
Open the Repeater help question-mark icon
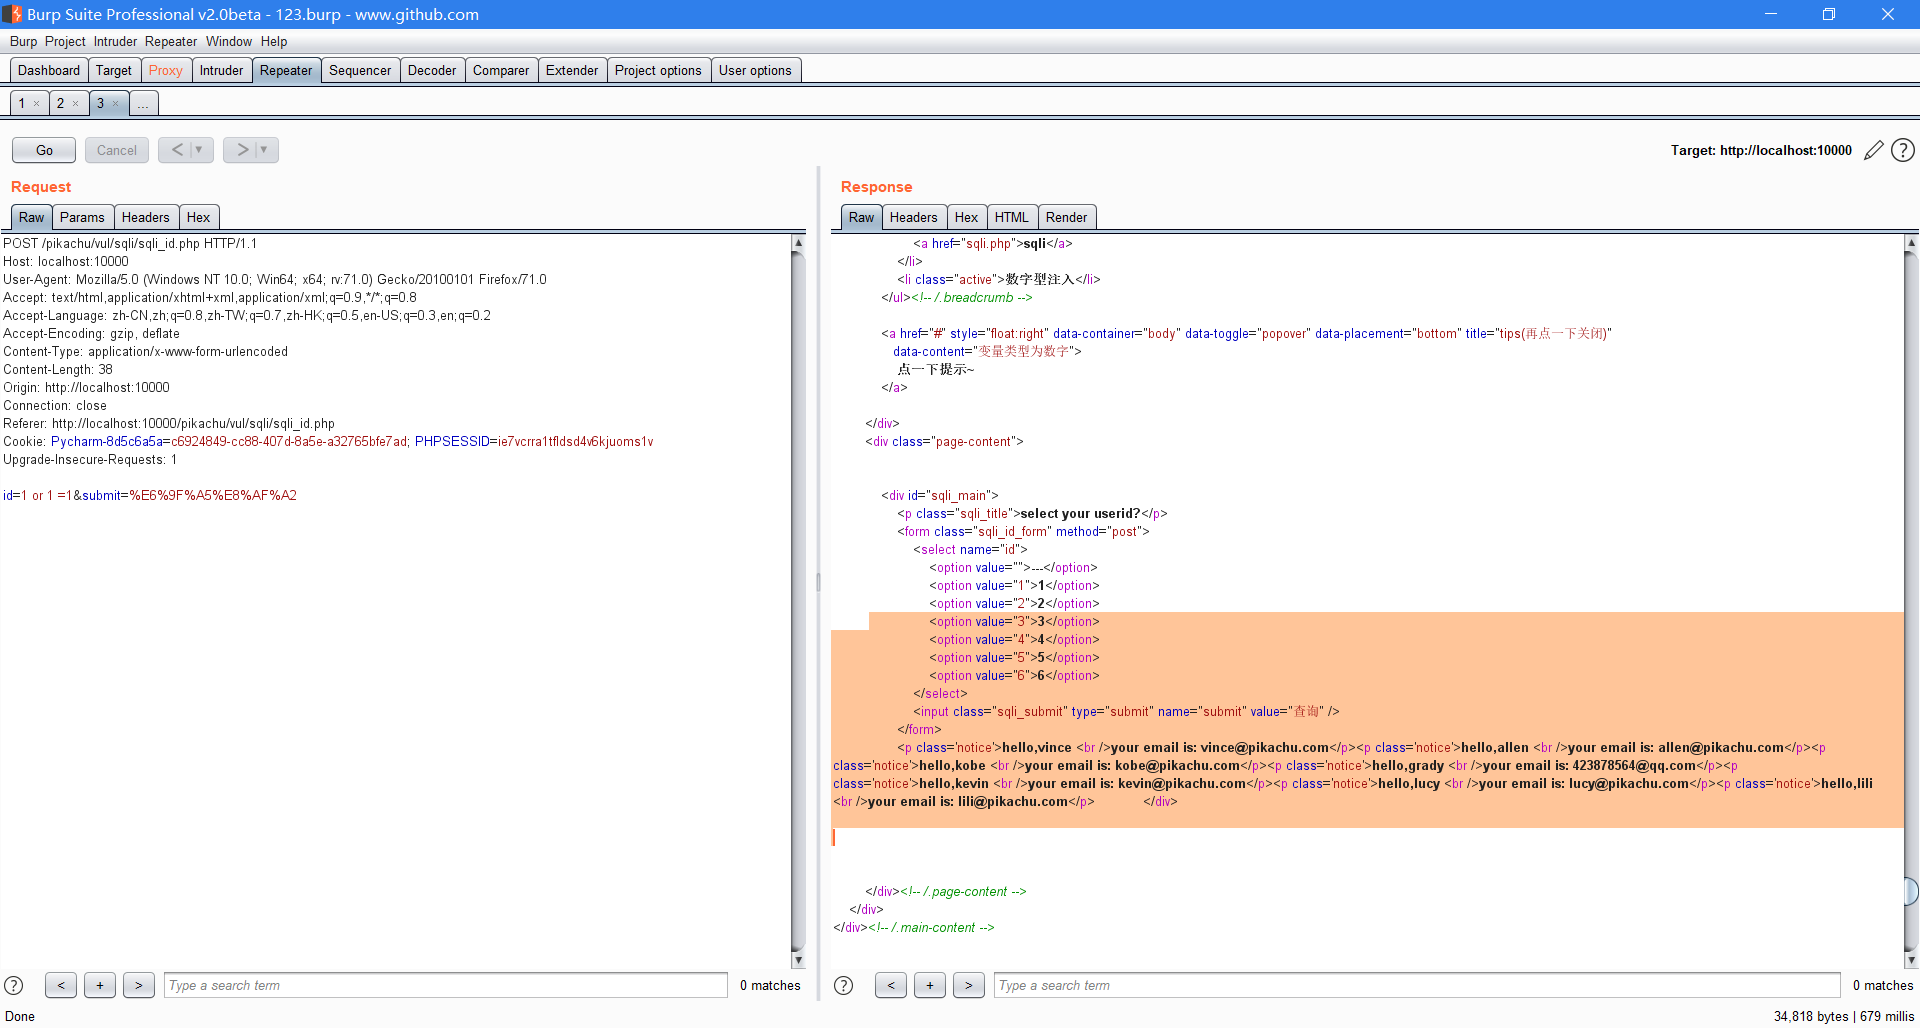[x=1903, y=150]
